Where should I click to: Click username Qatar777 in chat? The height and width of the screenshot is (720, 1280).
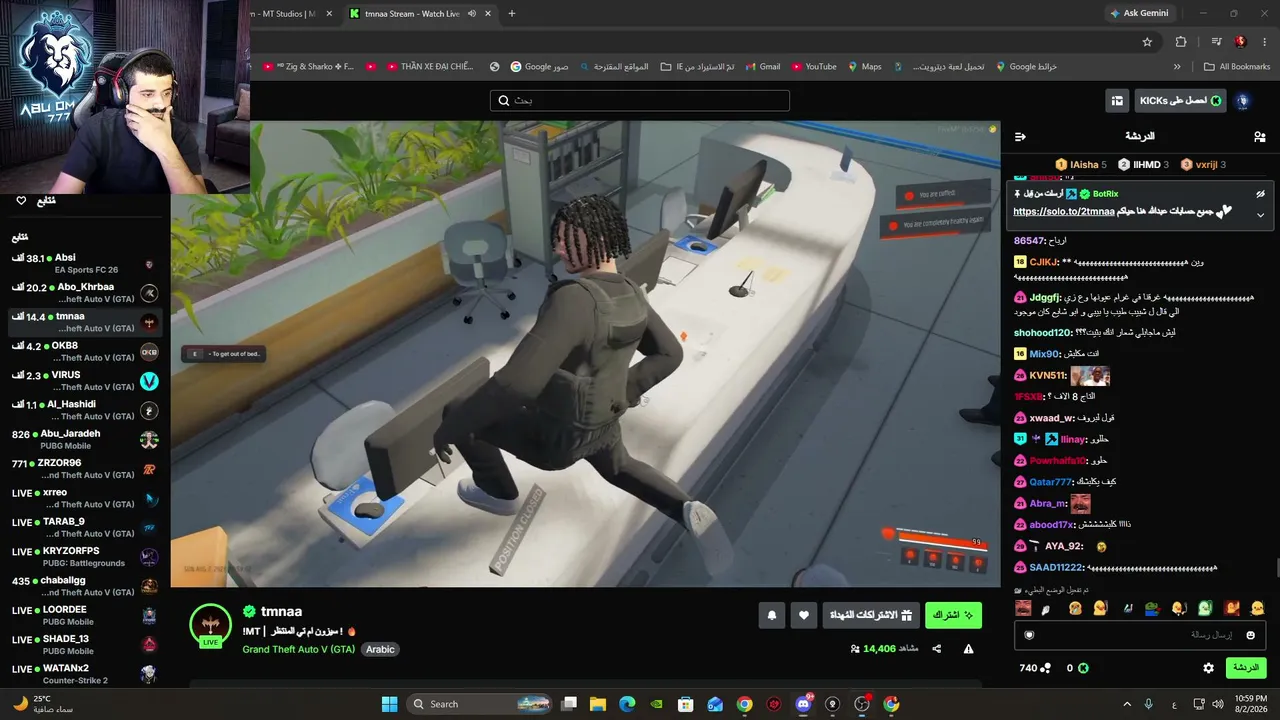(x=1051, y=482)
